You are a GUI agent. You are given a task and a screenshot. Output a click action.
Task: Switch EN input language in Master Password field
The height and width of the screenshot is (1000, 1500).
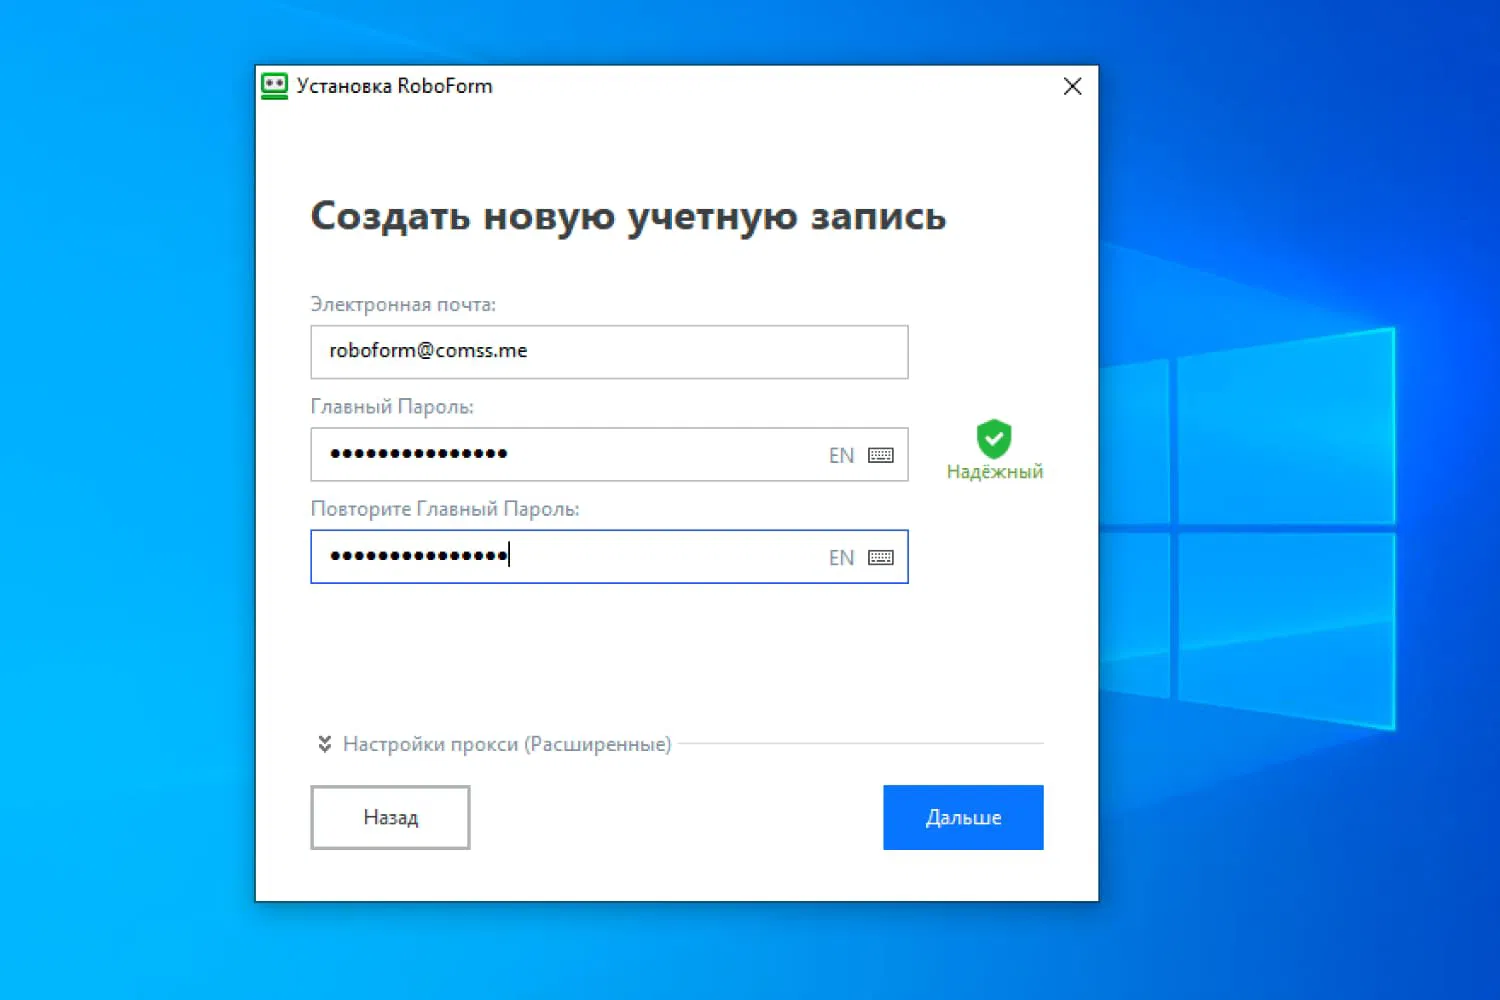(x=841, y=455)
